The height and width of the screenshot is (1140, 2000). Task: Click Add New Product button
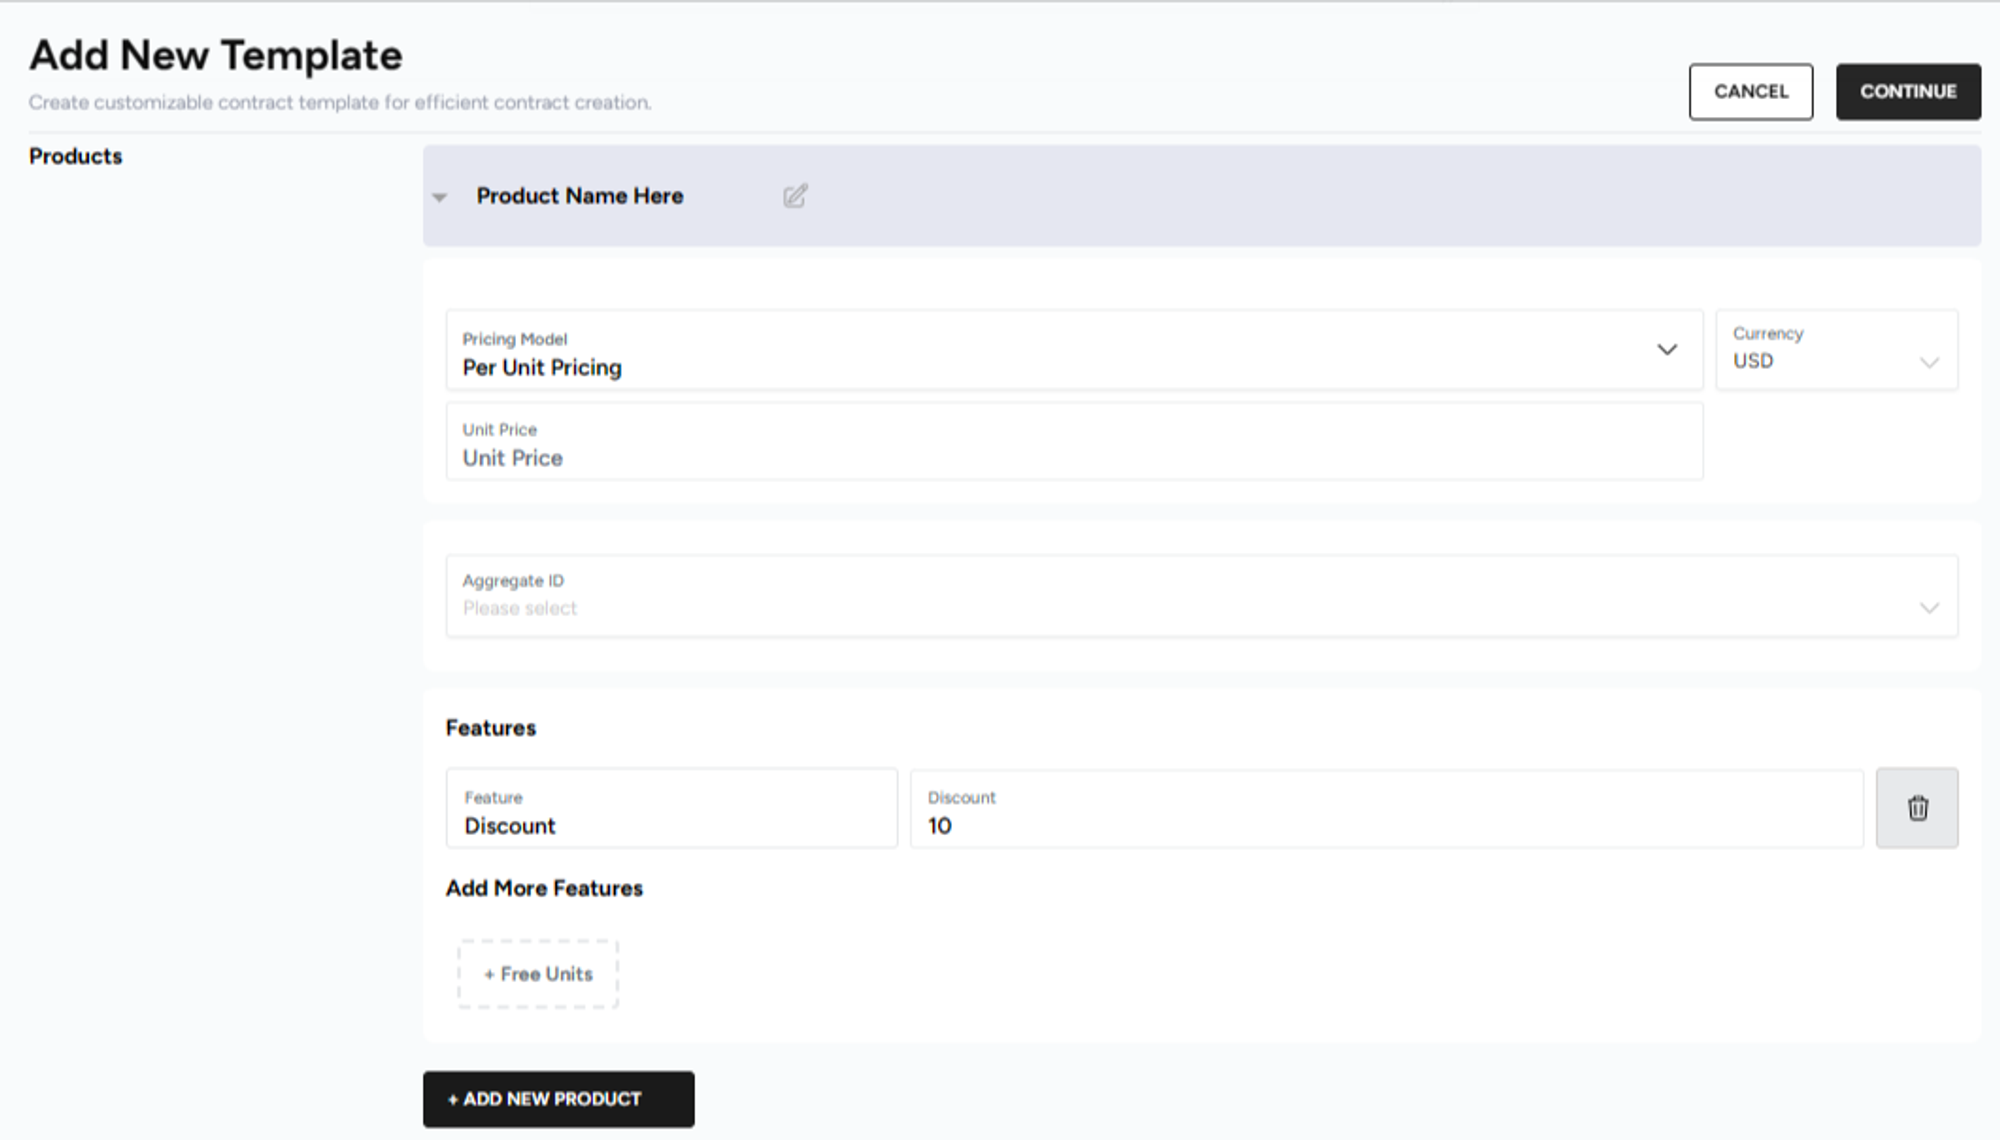pos(558,1099)
